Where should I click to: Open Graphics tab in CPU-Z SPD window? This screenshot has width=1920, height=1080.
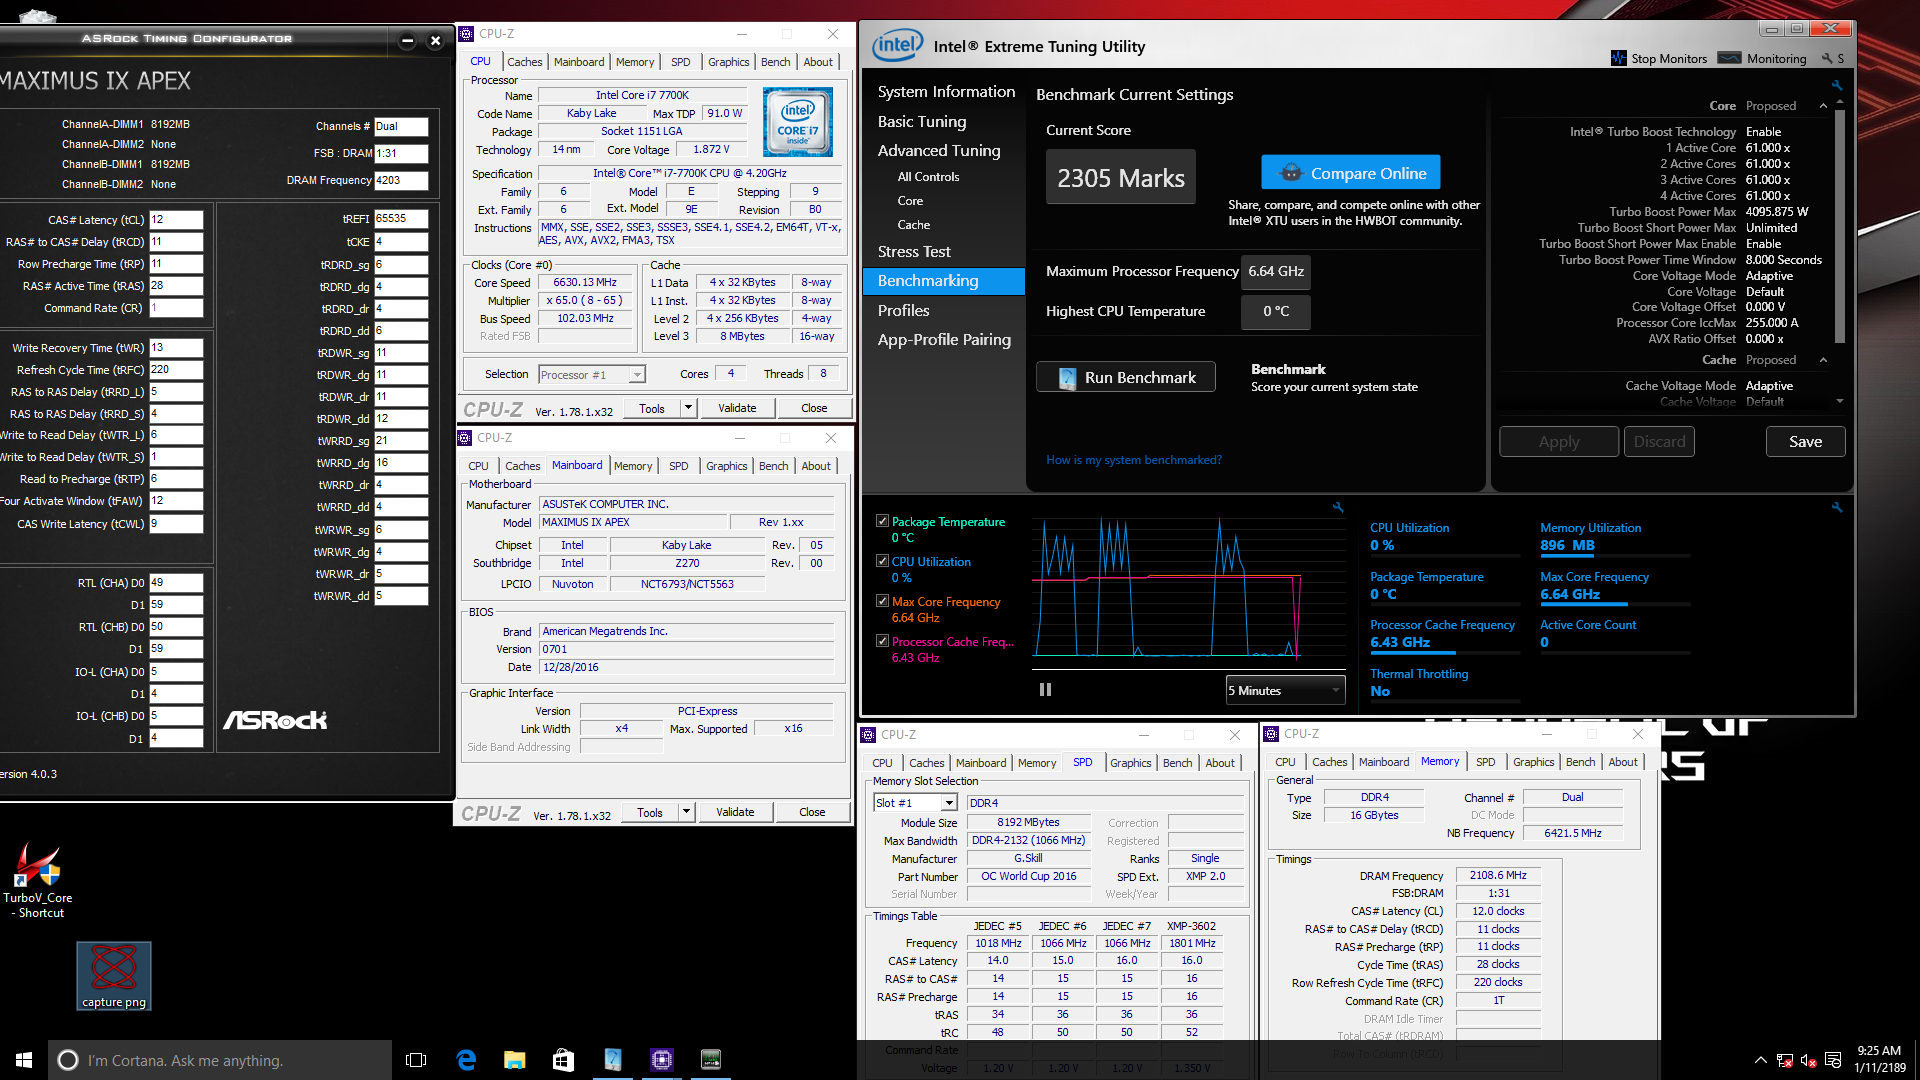[x=1131, y=763]
